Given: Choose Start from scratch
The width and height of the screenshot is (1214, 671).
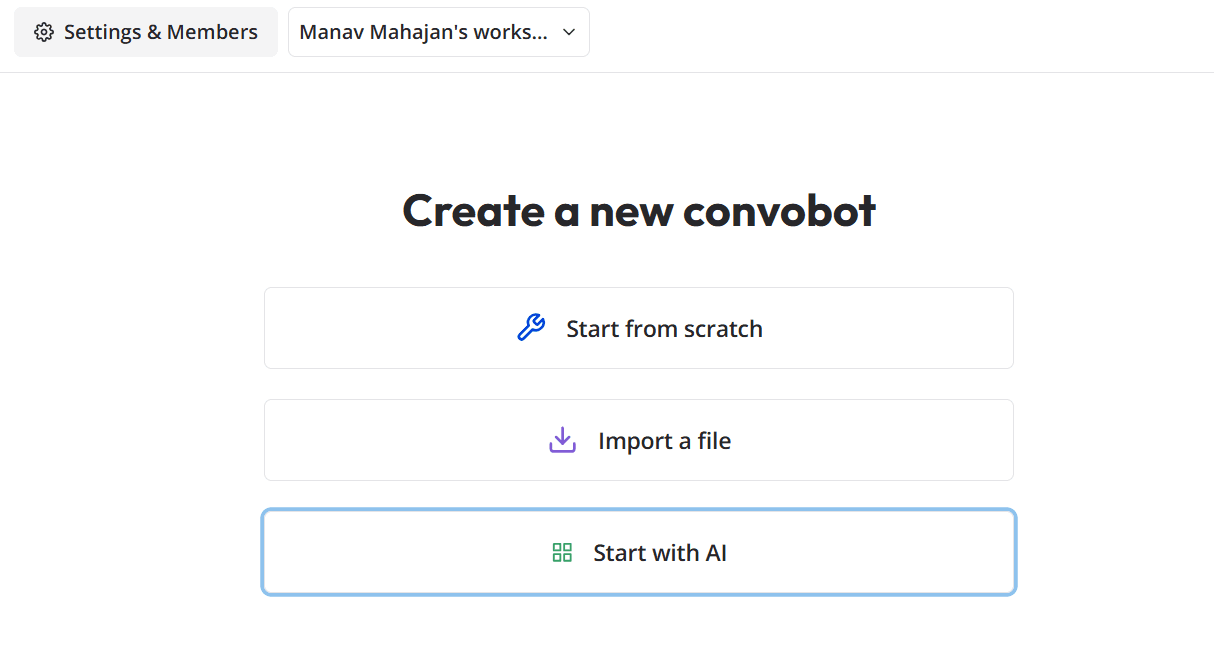Looking at the screenshot, I should point(638,328).
